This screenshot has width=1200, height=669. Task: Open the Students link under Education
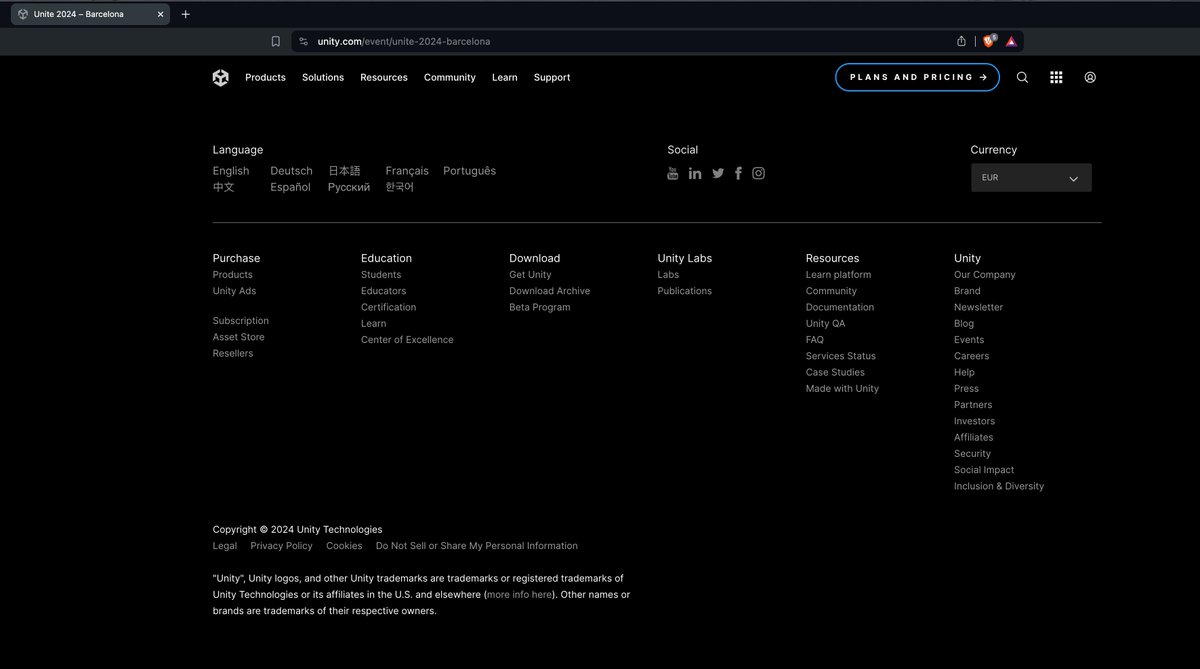pyautogui.click(x=381, y=275)
